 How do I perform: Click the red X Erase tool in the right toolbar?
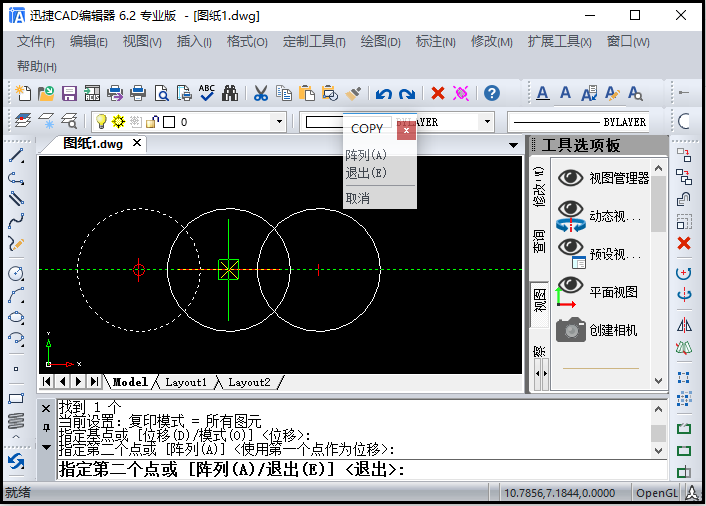click(x=684, y=243)
